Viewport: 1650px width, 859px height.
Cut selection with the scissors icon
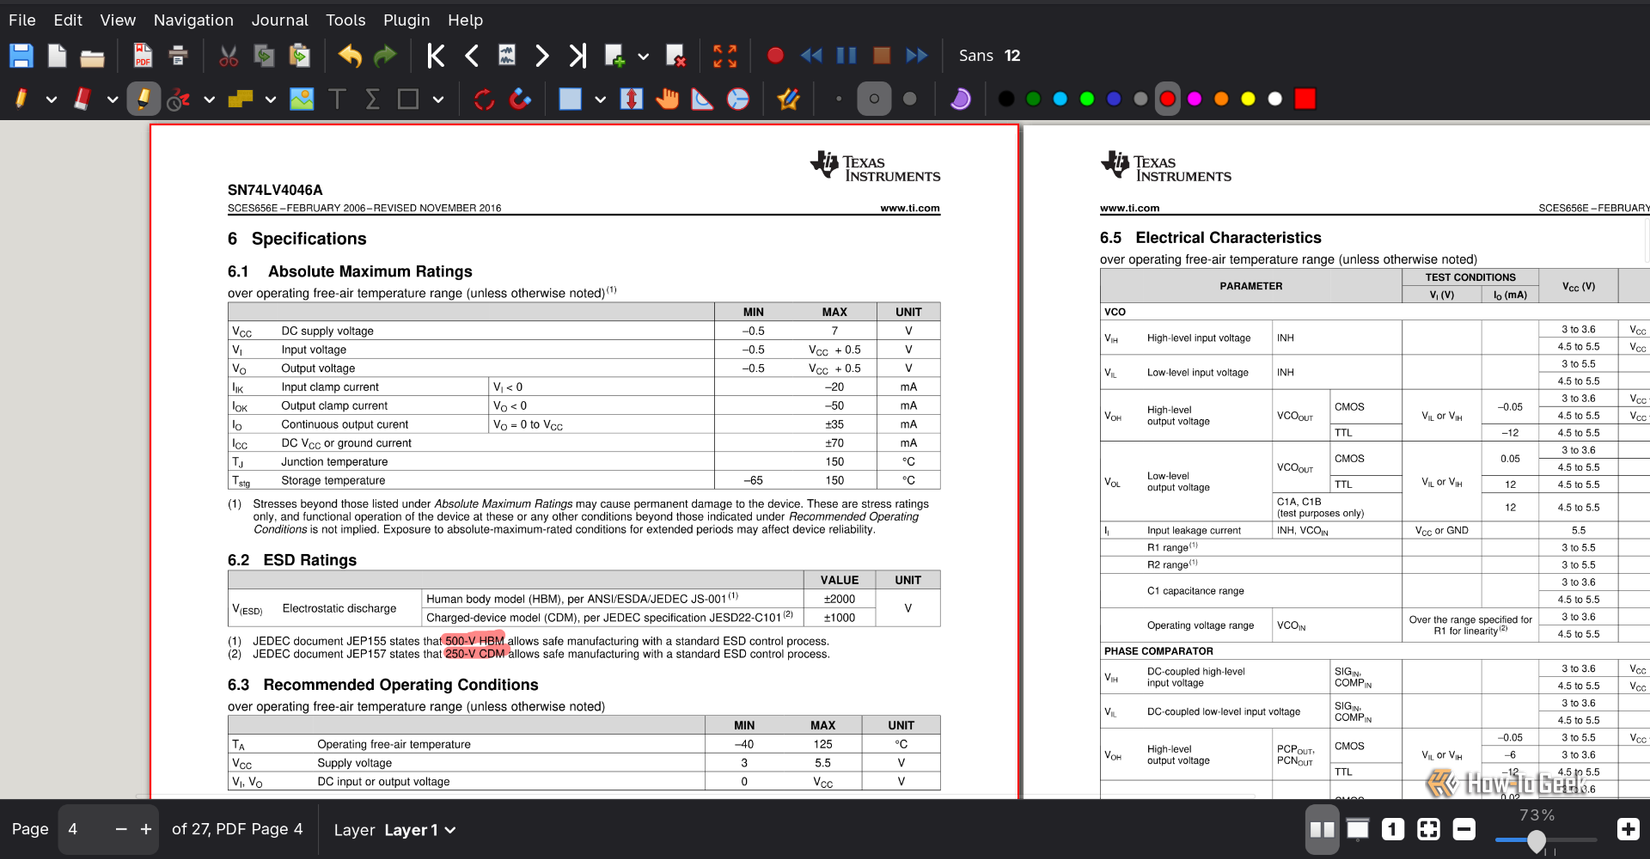click(x=228, y=56)
